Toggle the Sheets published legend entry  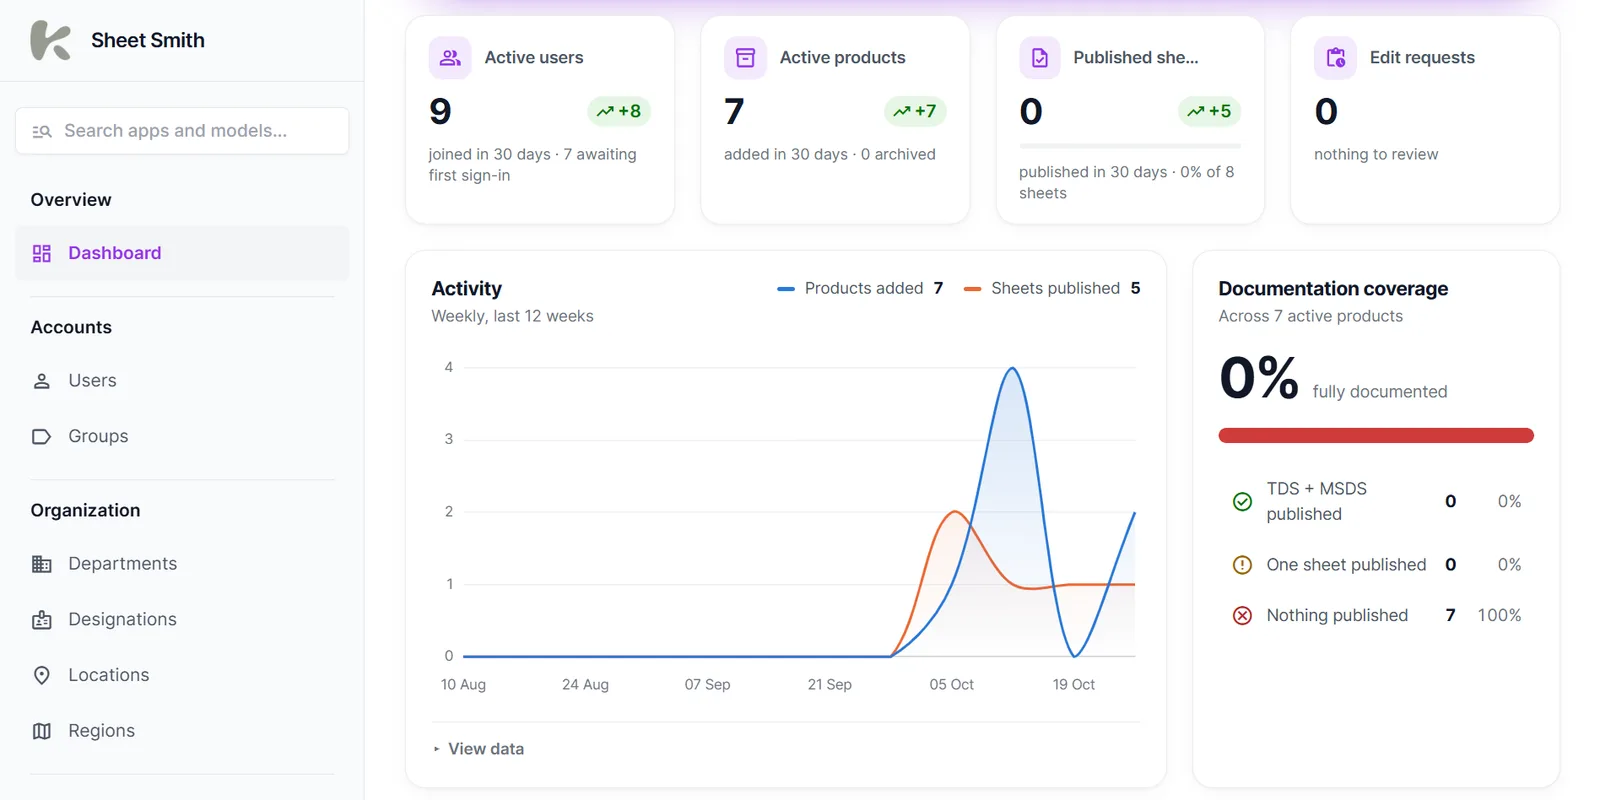(x=1052, y=288)
